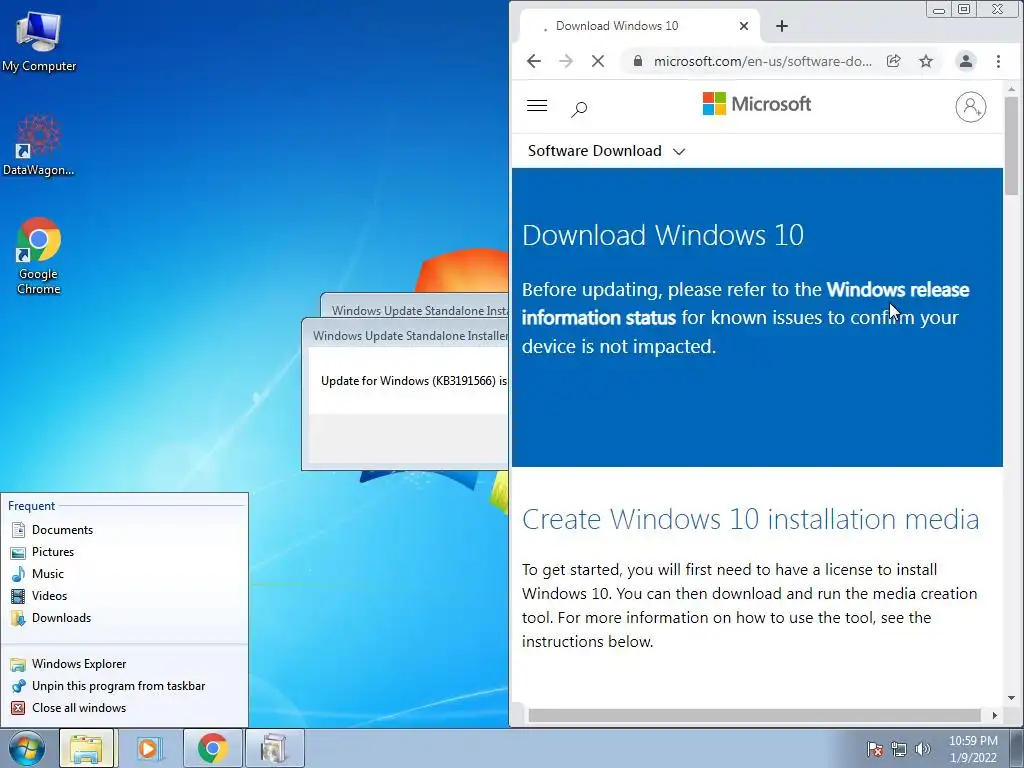
Task: Select Unpin this program from taskbar
Action: pyautogui.click(x=124, y=686)
